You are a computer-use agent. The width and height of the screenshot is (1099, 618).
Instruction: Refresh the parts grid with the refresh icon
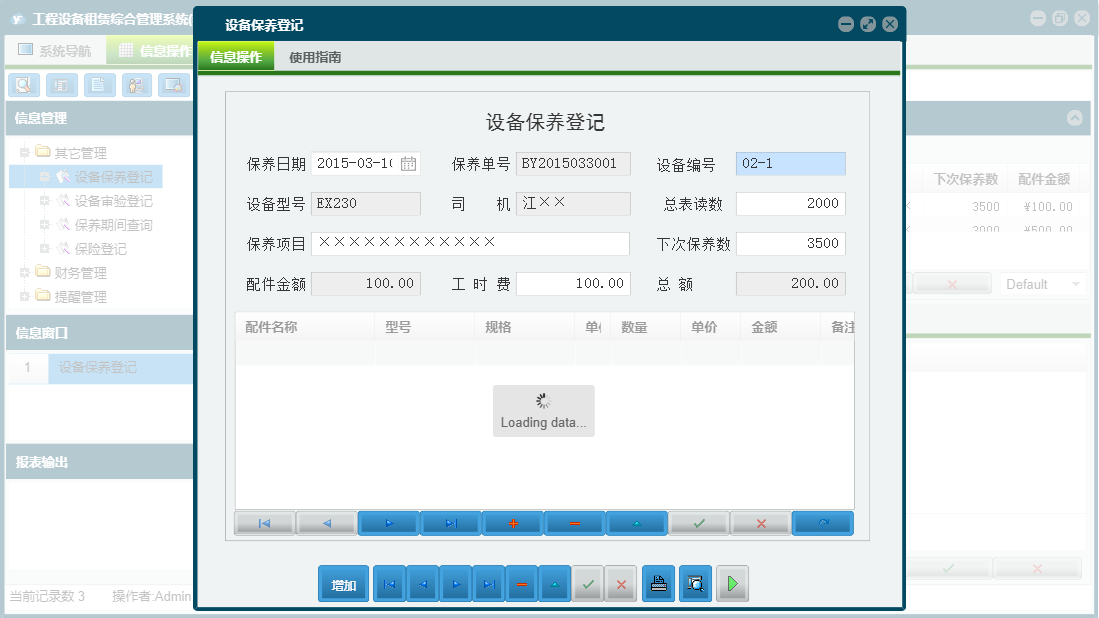point(822,522)
